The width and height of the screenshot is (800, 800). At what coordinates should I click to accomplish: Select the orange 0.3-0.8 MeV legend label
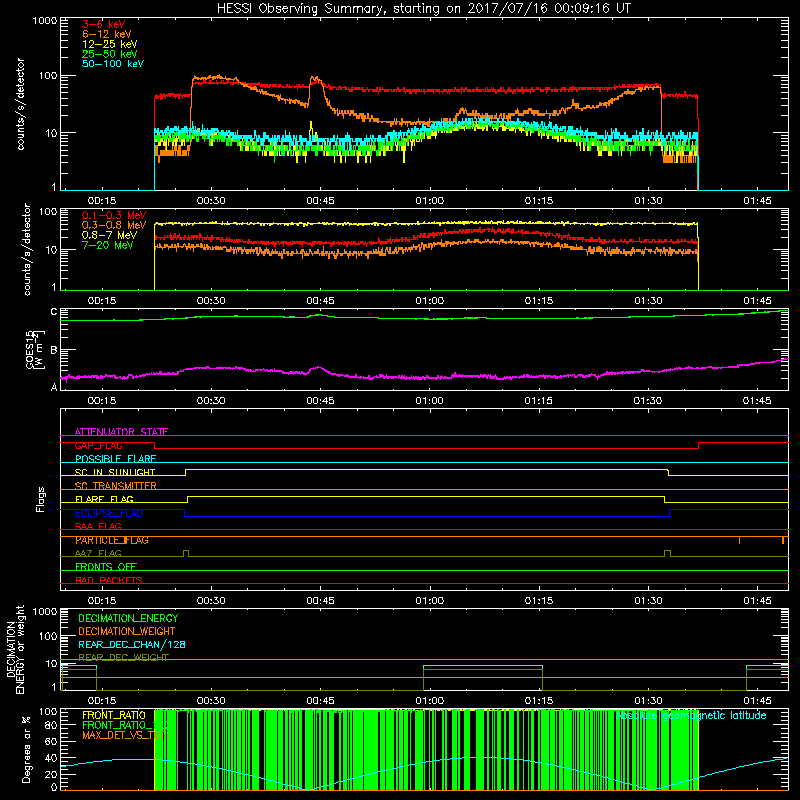tap(114, 225)
